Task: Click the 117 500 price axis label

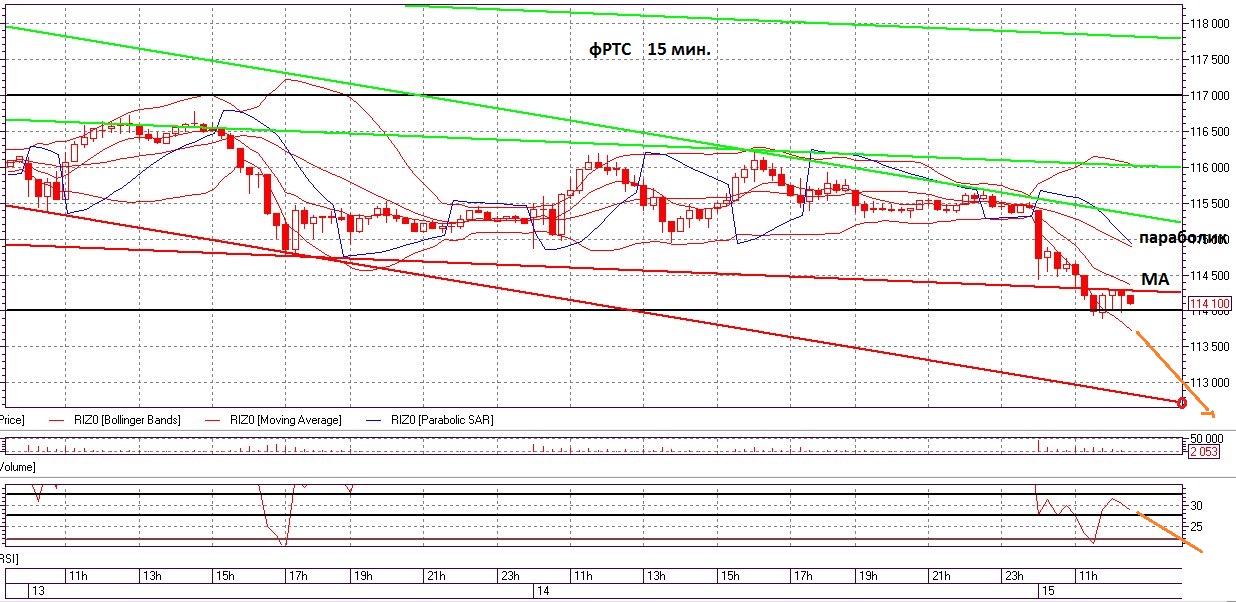Action: coord(1208,59)
